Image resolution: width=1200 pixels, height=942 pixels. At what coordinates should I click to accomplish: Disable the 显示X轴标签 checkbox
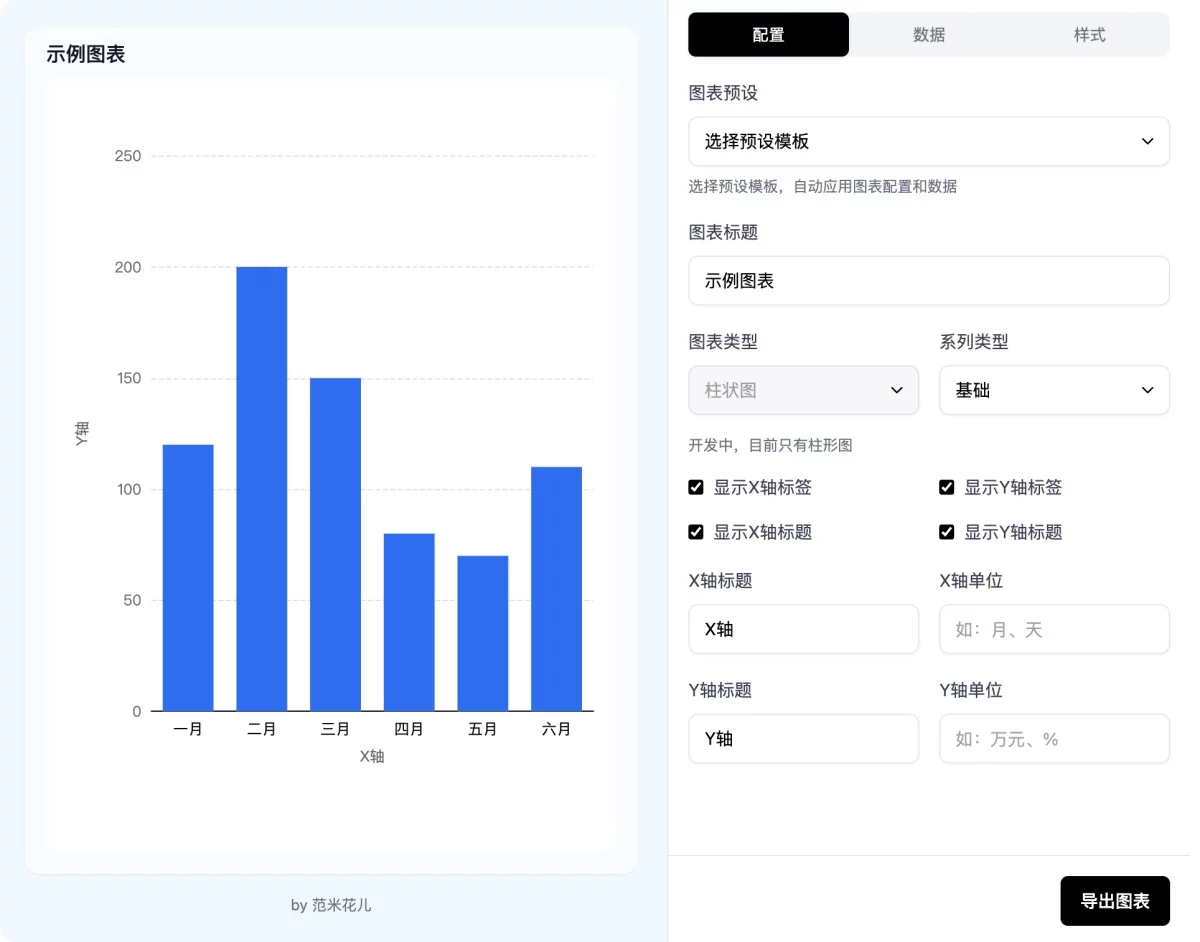[695, 487]
